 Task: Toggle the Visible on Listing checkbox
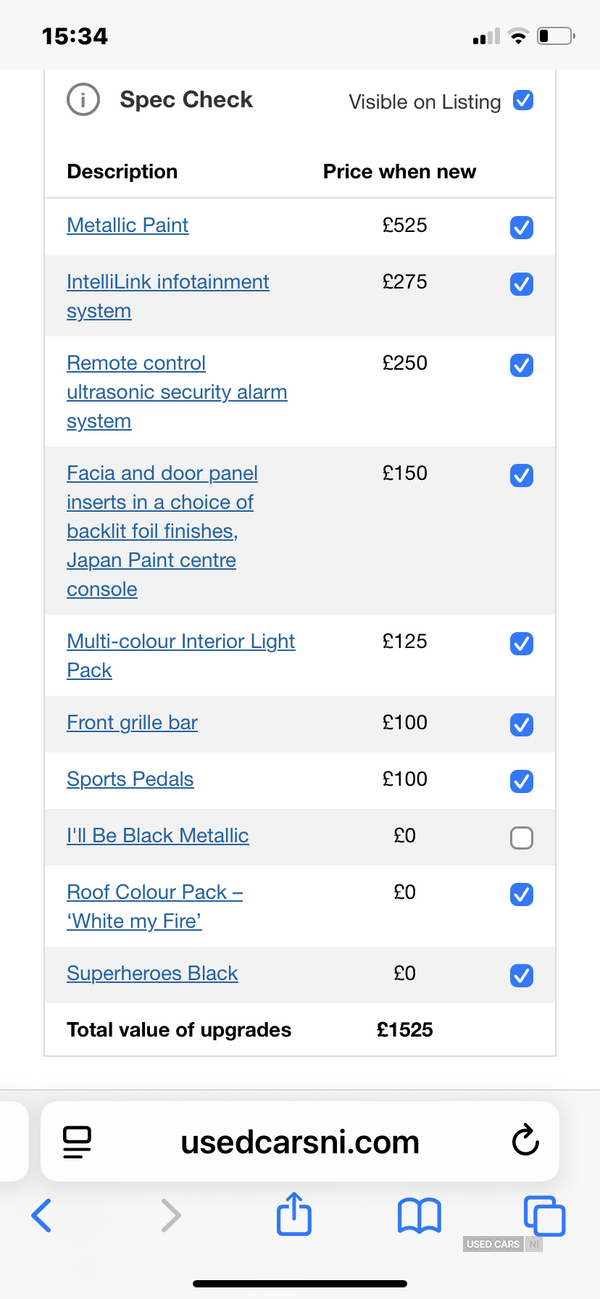tap(523, 100)
